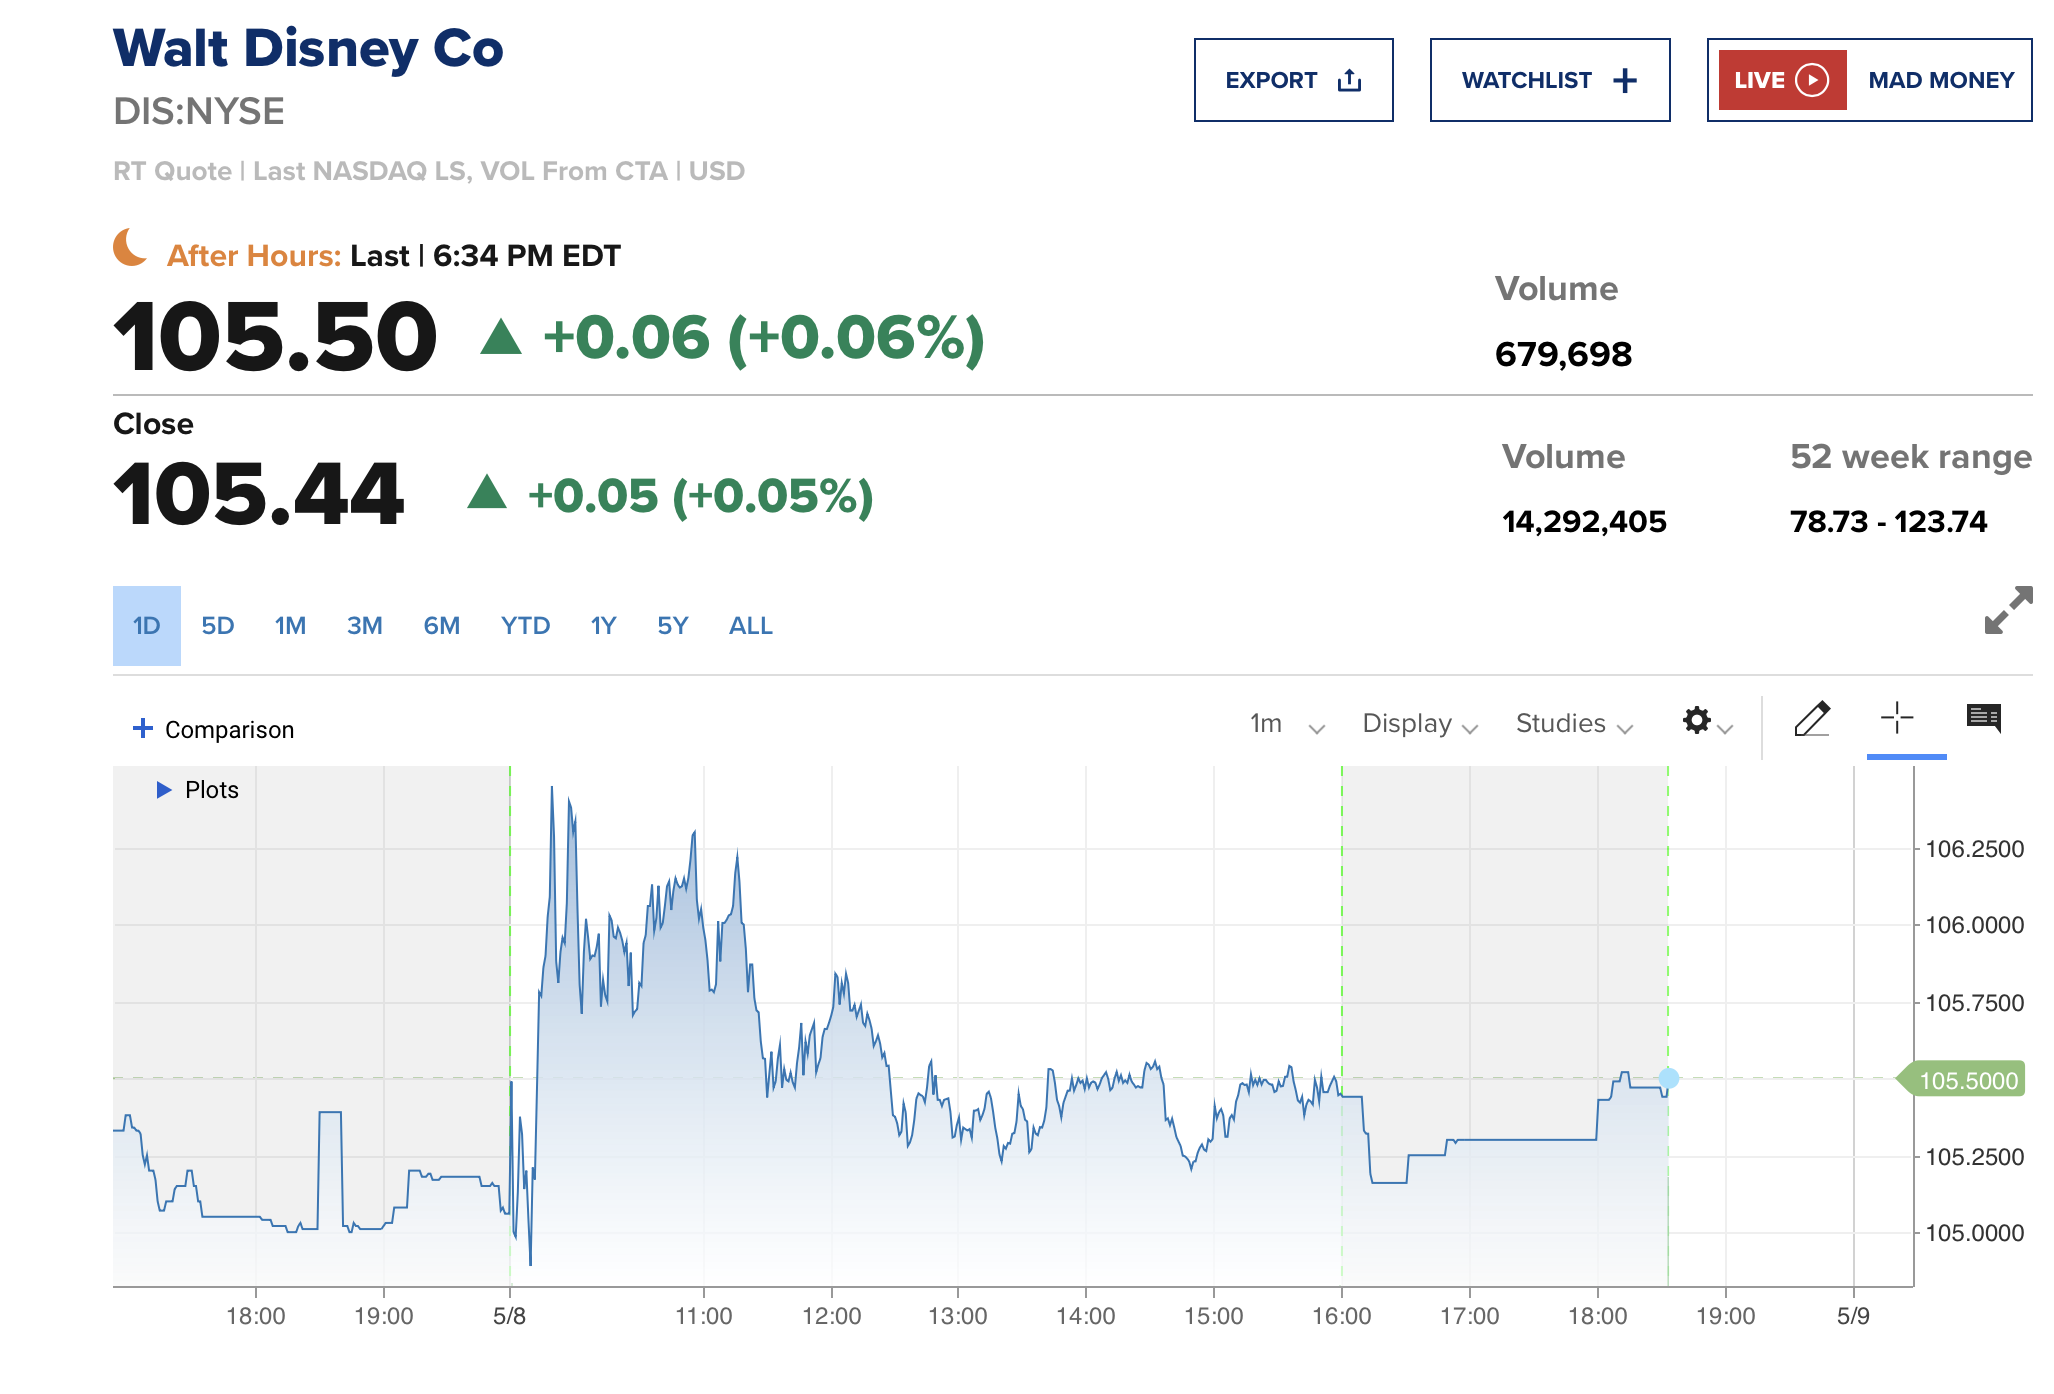Expand the Plots disclosure triangle
2054x1394 pixels.
(164, 790)
